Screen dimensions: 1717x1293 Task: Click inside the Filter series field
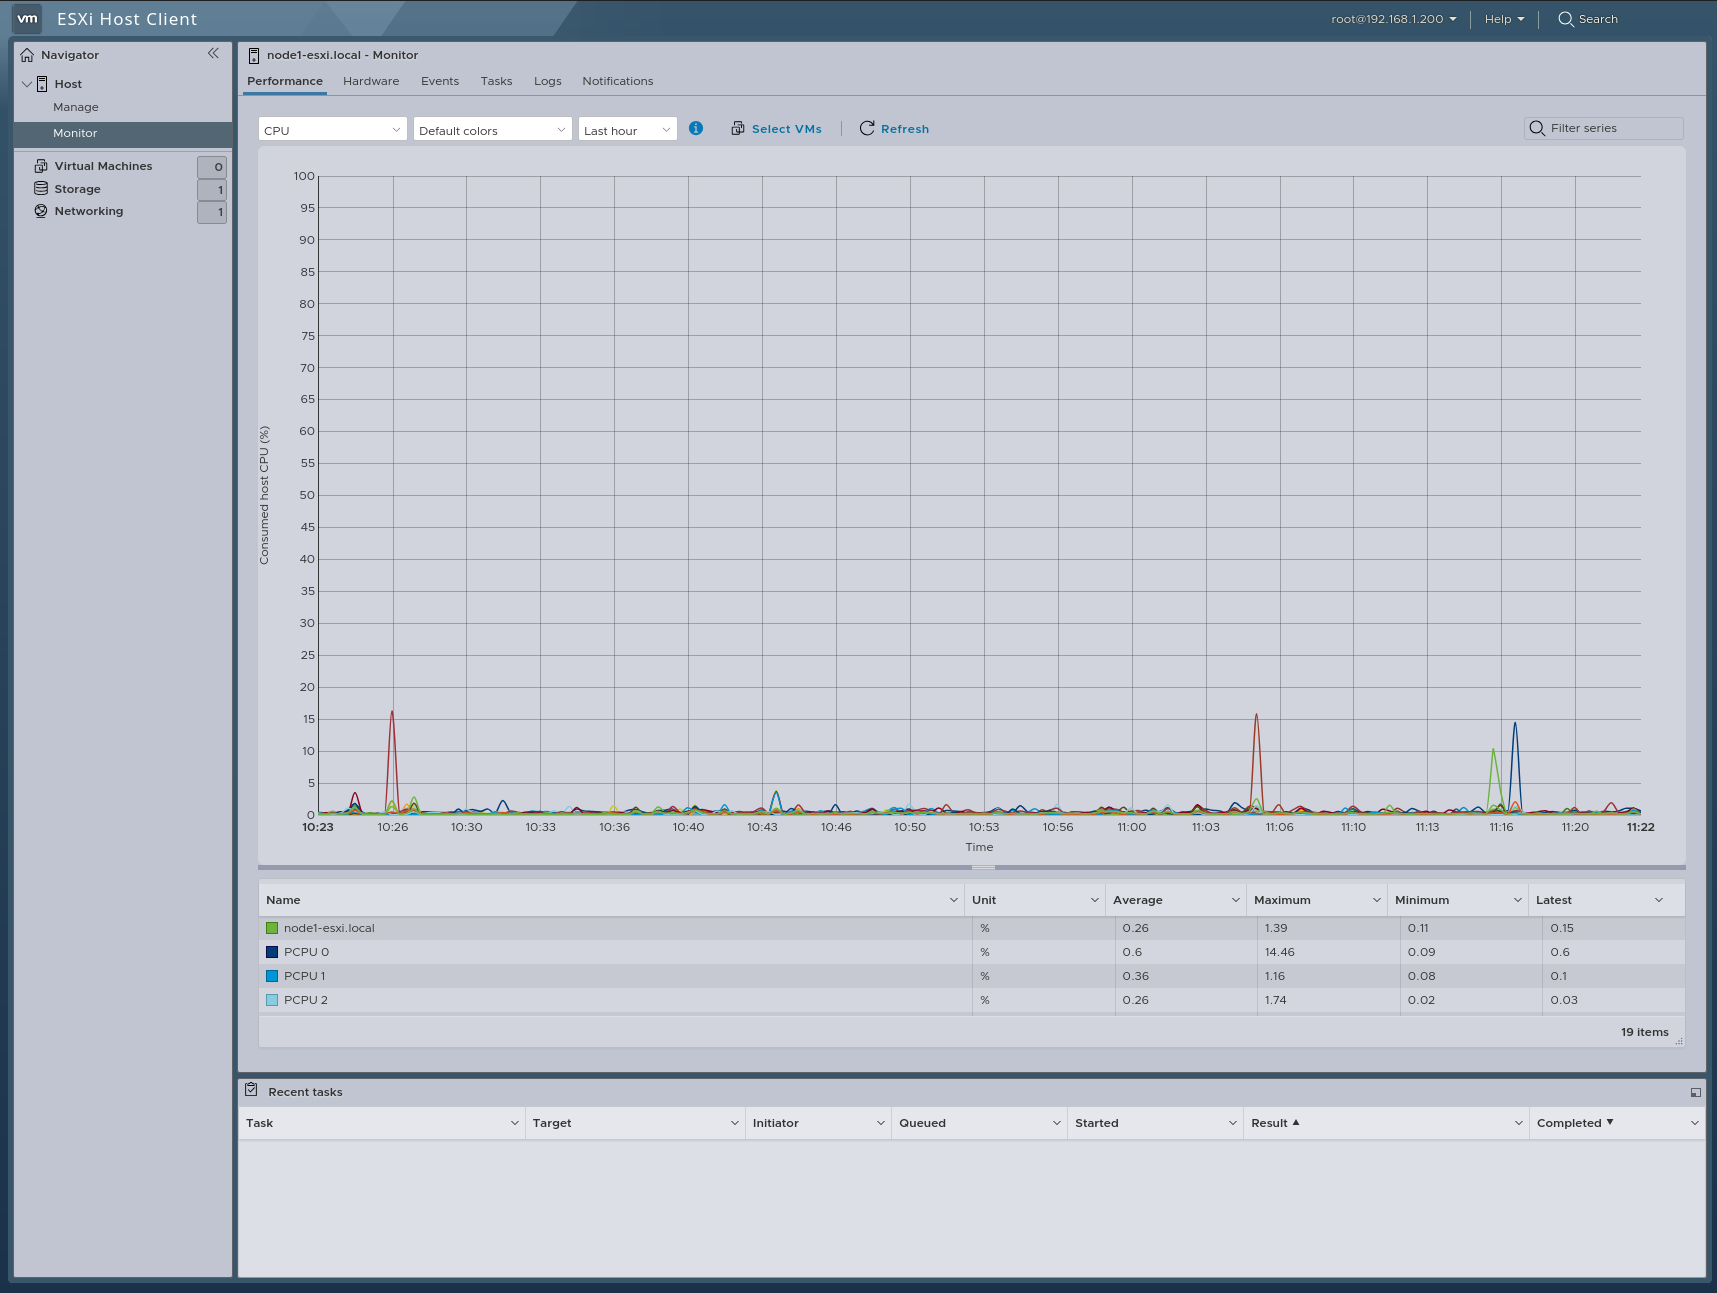1600,128
